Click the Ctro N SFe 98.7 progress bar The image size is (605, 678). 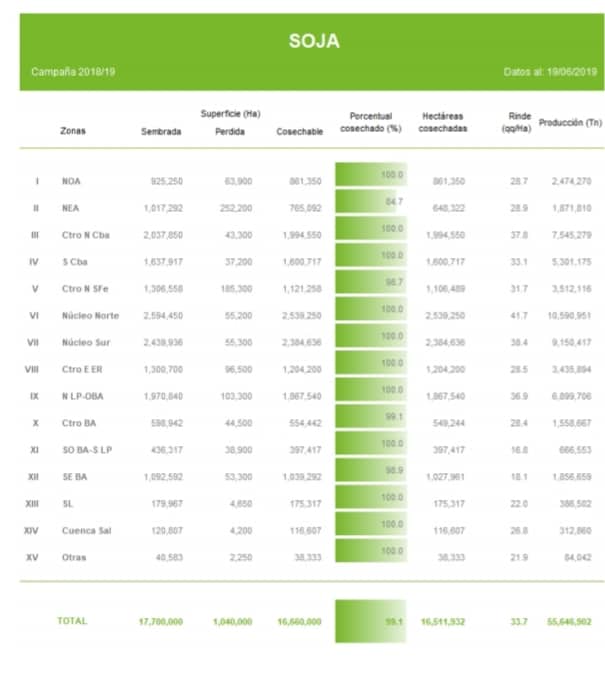370,288
